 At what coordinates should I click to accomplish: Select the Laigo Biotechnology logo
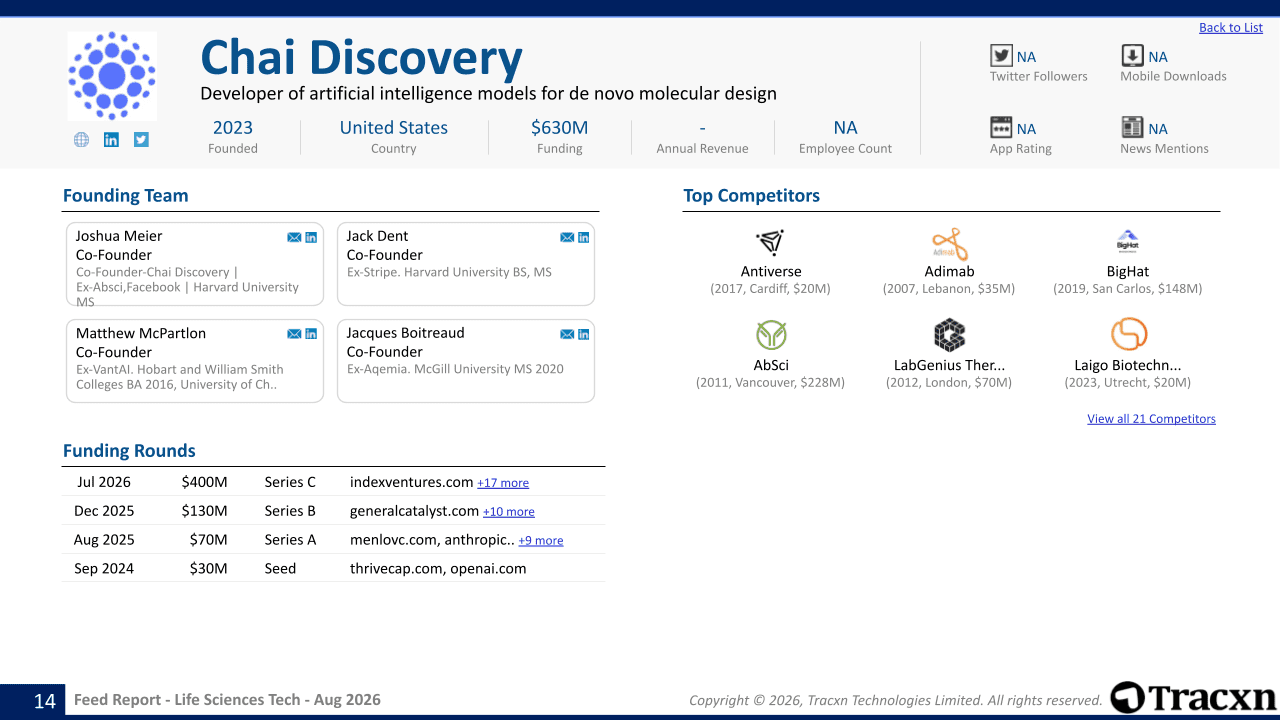click(1128, 334)
